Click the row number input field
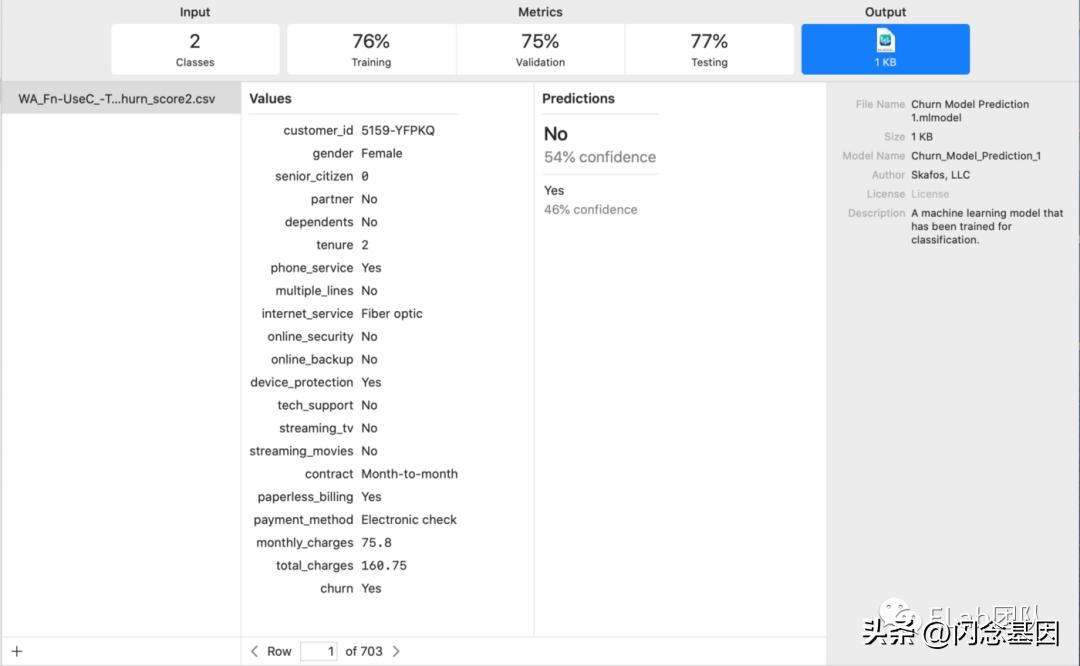The image size is (1080, 666). point(318,651)
